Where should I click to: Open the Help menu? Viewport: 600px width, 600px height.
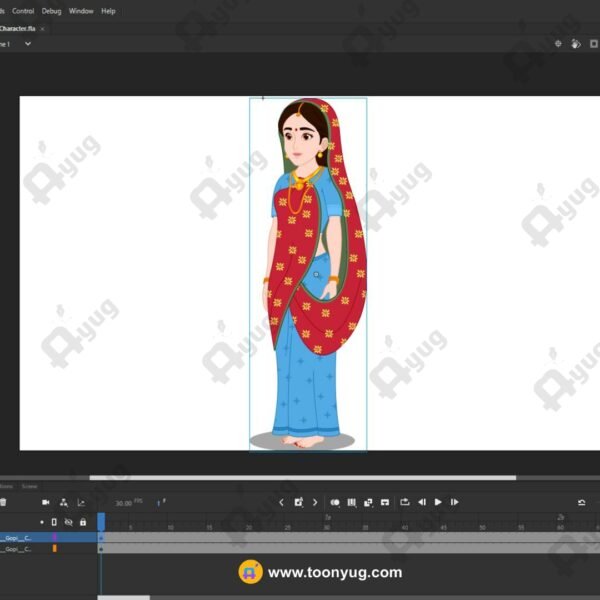(x=108, y=11)
